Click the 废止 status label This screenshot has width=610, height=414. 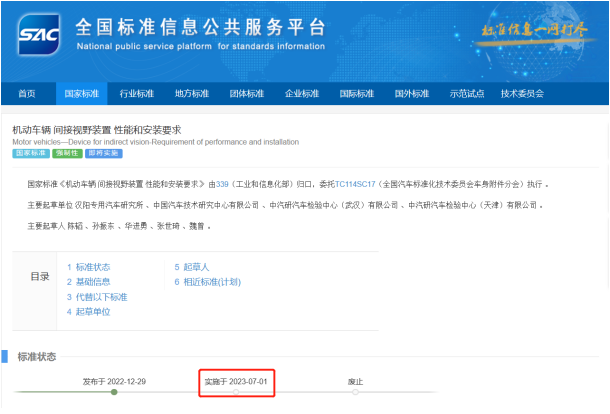click(x=355, y=382)
